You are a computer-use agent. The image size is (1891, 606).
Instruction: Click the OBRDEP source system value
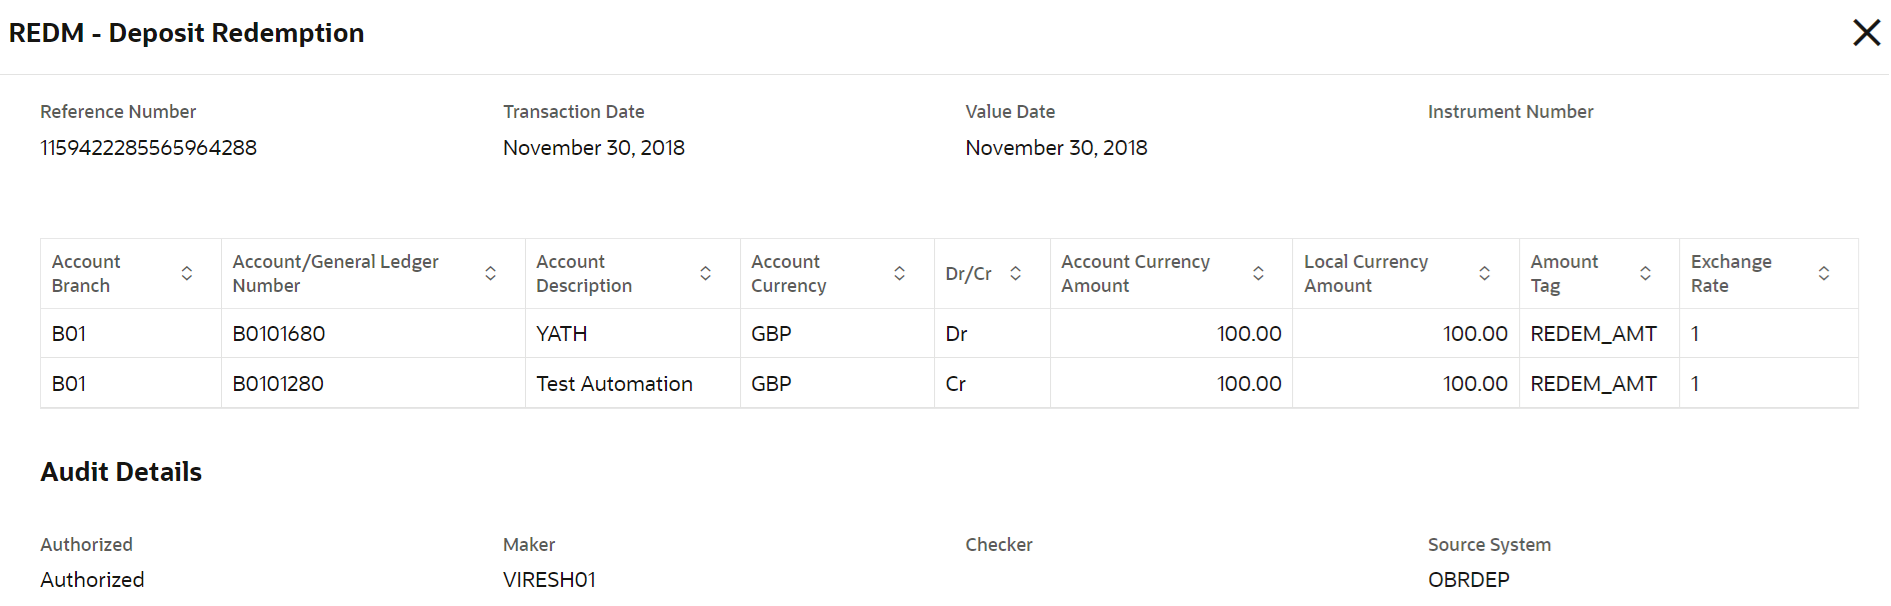pyautogui.click(x=1468, y=580)
